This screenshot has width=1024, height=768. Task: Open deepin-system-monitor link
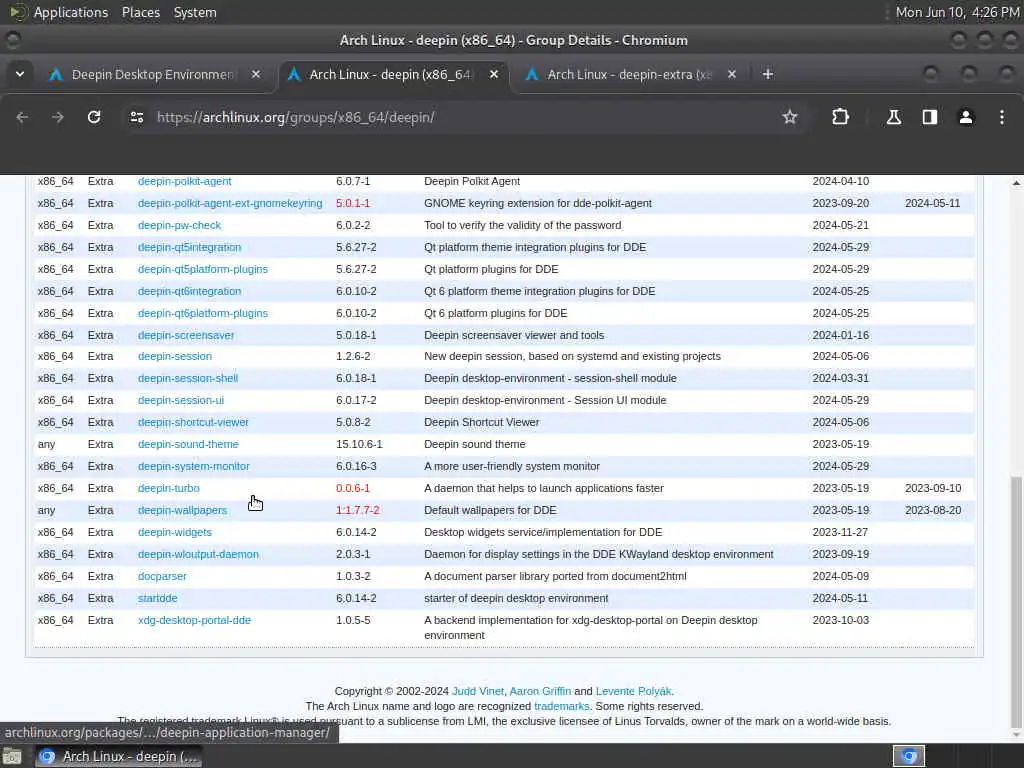[x=193, y=466]
